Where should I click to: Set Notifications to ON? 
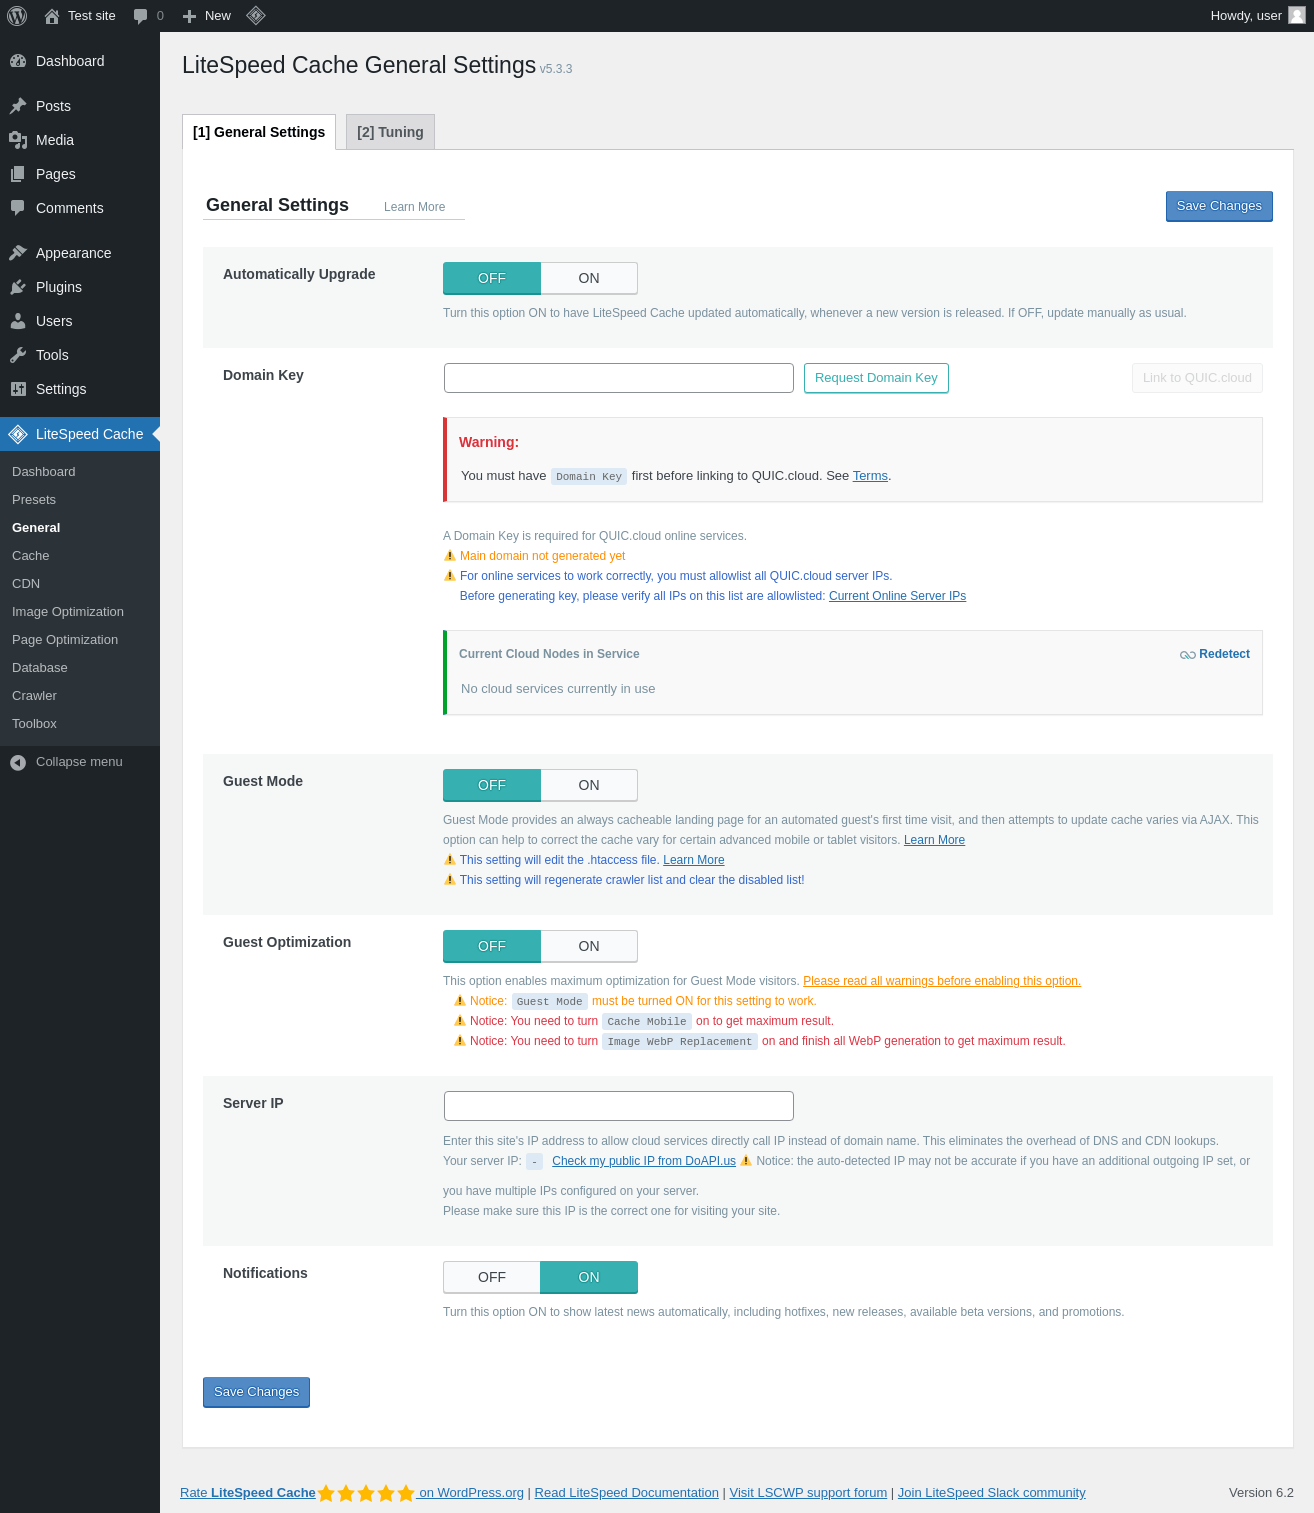coord(589,1277)
